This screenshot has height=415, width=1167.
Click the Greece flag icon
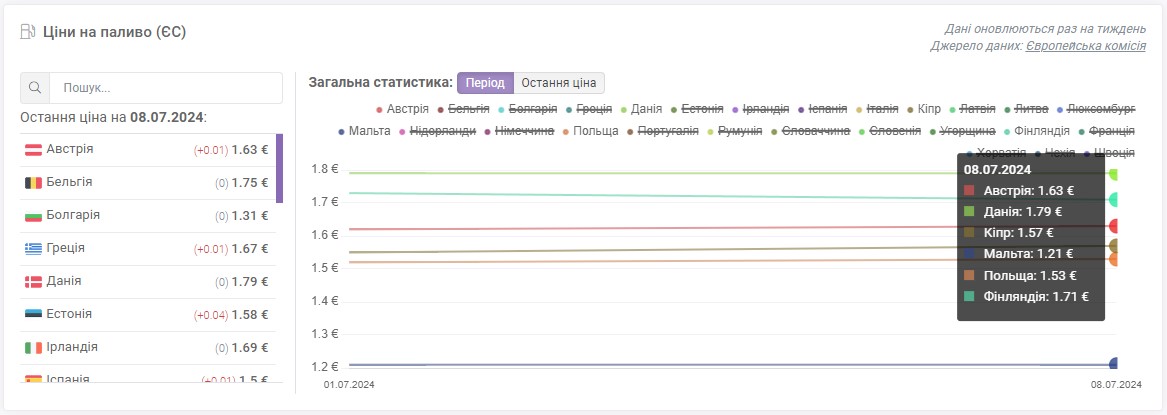33,248
